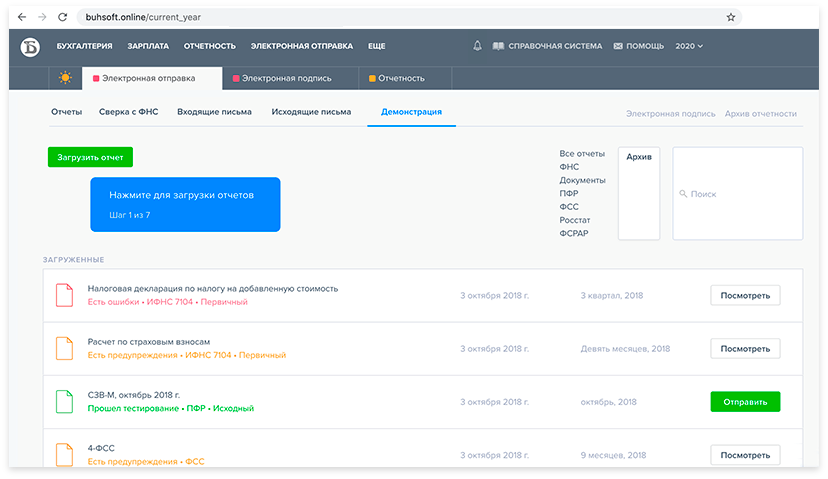
Task: Click Посмотреть for страховым взносам row
Action: click(745, 349)
